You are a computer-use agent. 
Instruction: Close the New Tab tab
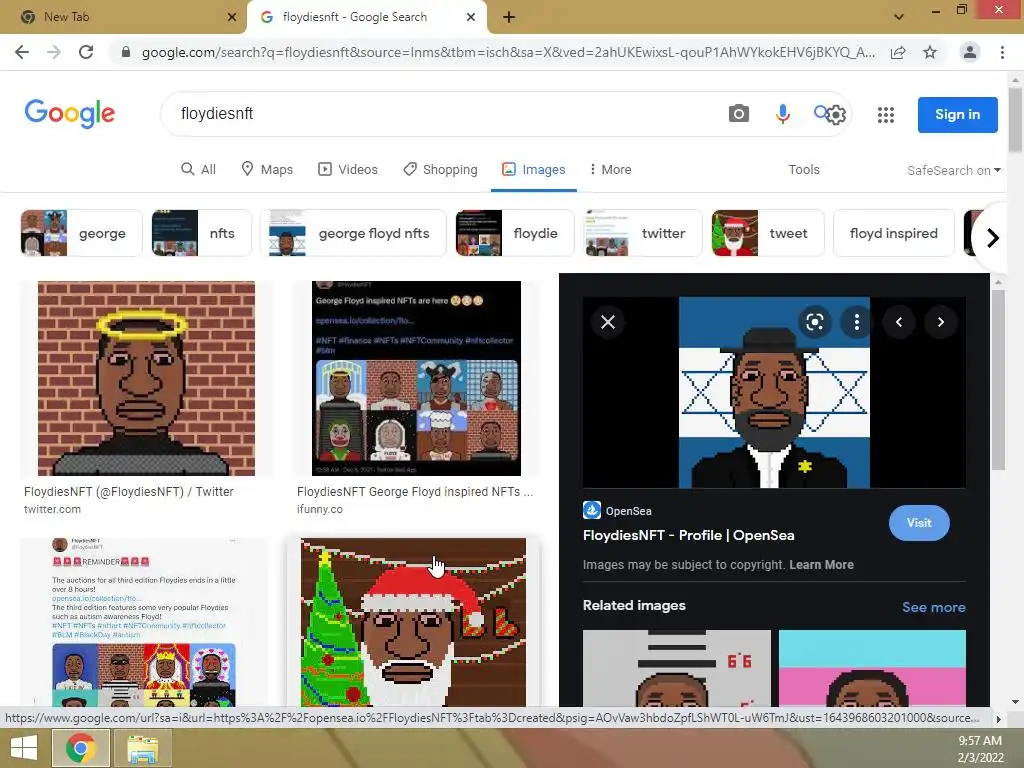tap(232, 17)
